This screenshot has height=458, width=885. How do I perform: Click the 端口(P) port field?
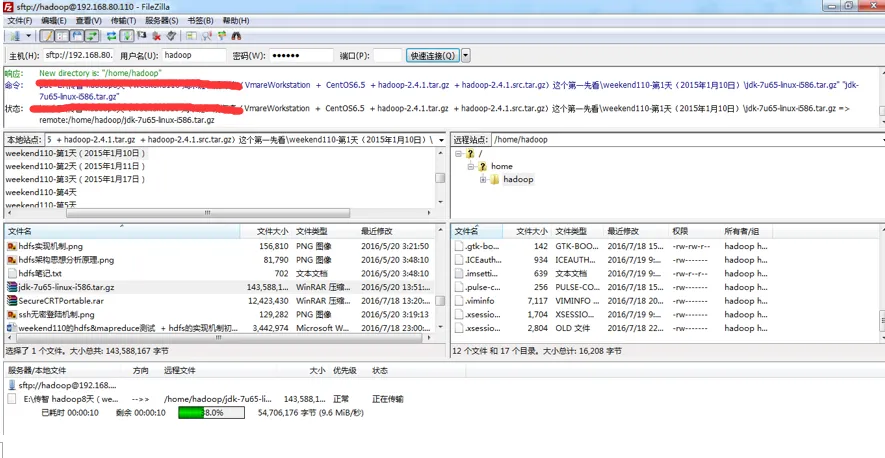pos(387,55)
